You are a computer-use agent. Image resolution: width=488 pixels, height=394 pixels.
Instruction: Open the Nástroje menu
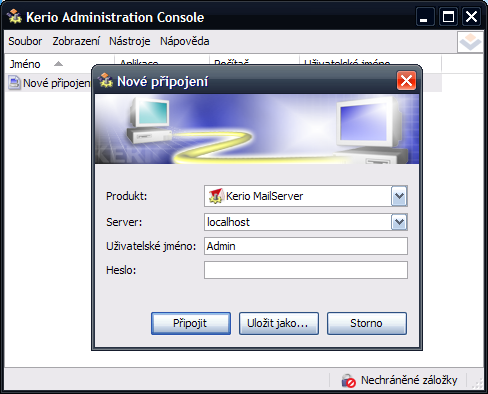(130, 41)
